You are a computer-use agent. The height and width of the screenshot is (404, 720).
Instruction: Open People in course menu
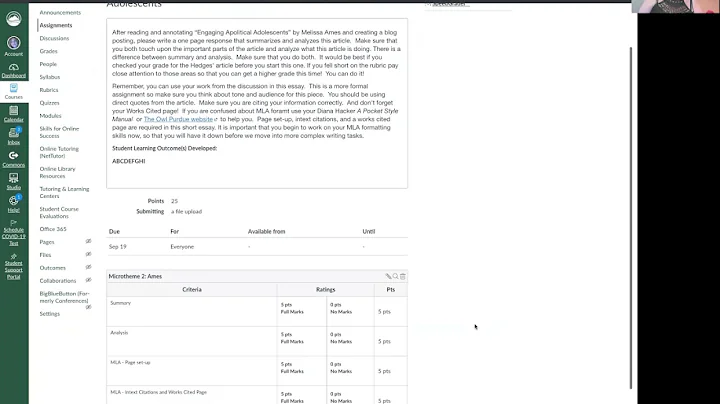48,64
